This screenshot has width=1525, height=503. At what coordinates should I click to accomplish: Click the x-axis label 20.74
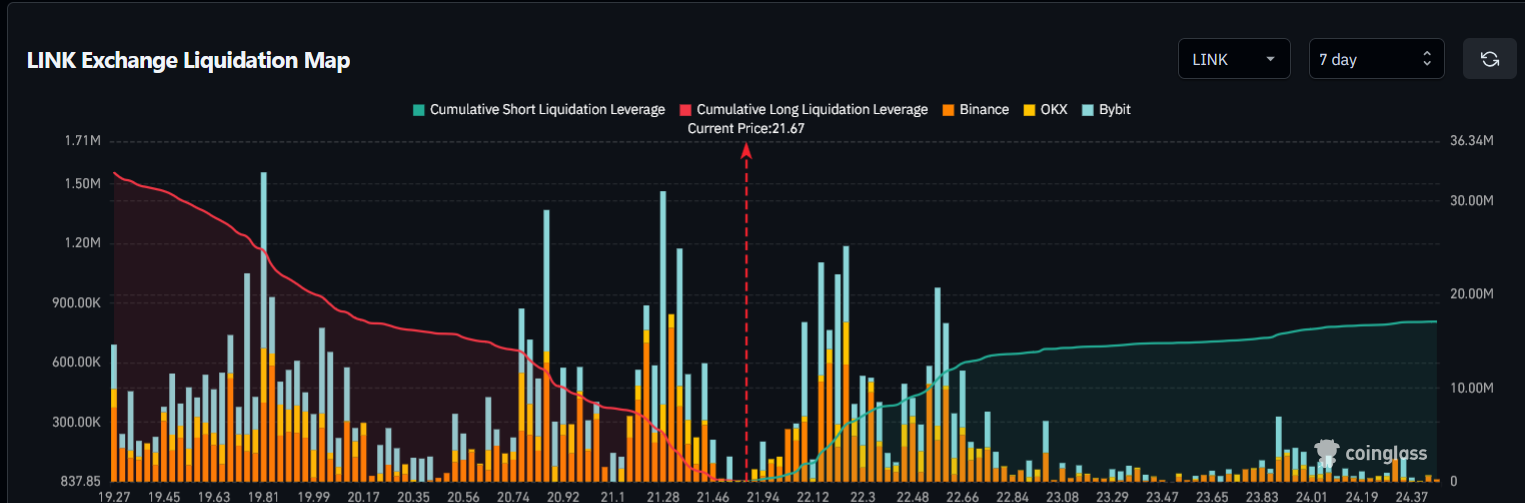point(513,496)
